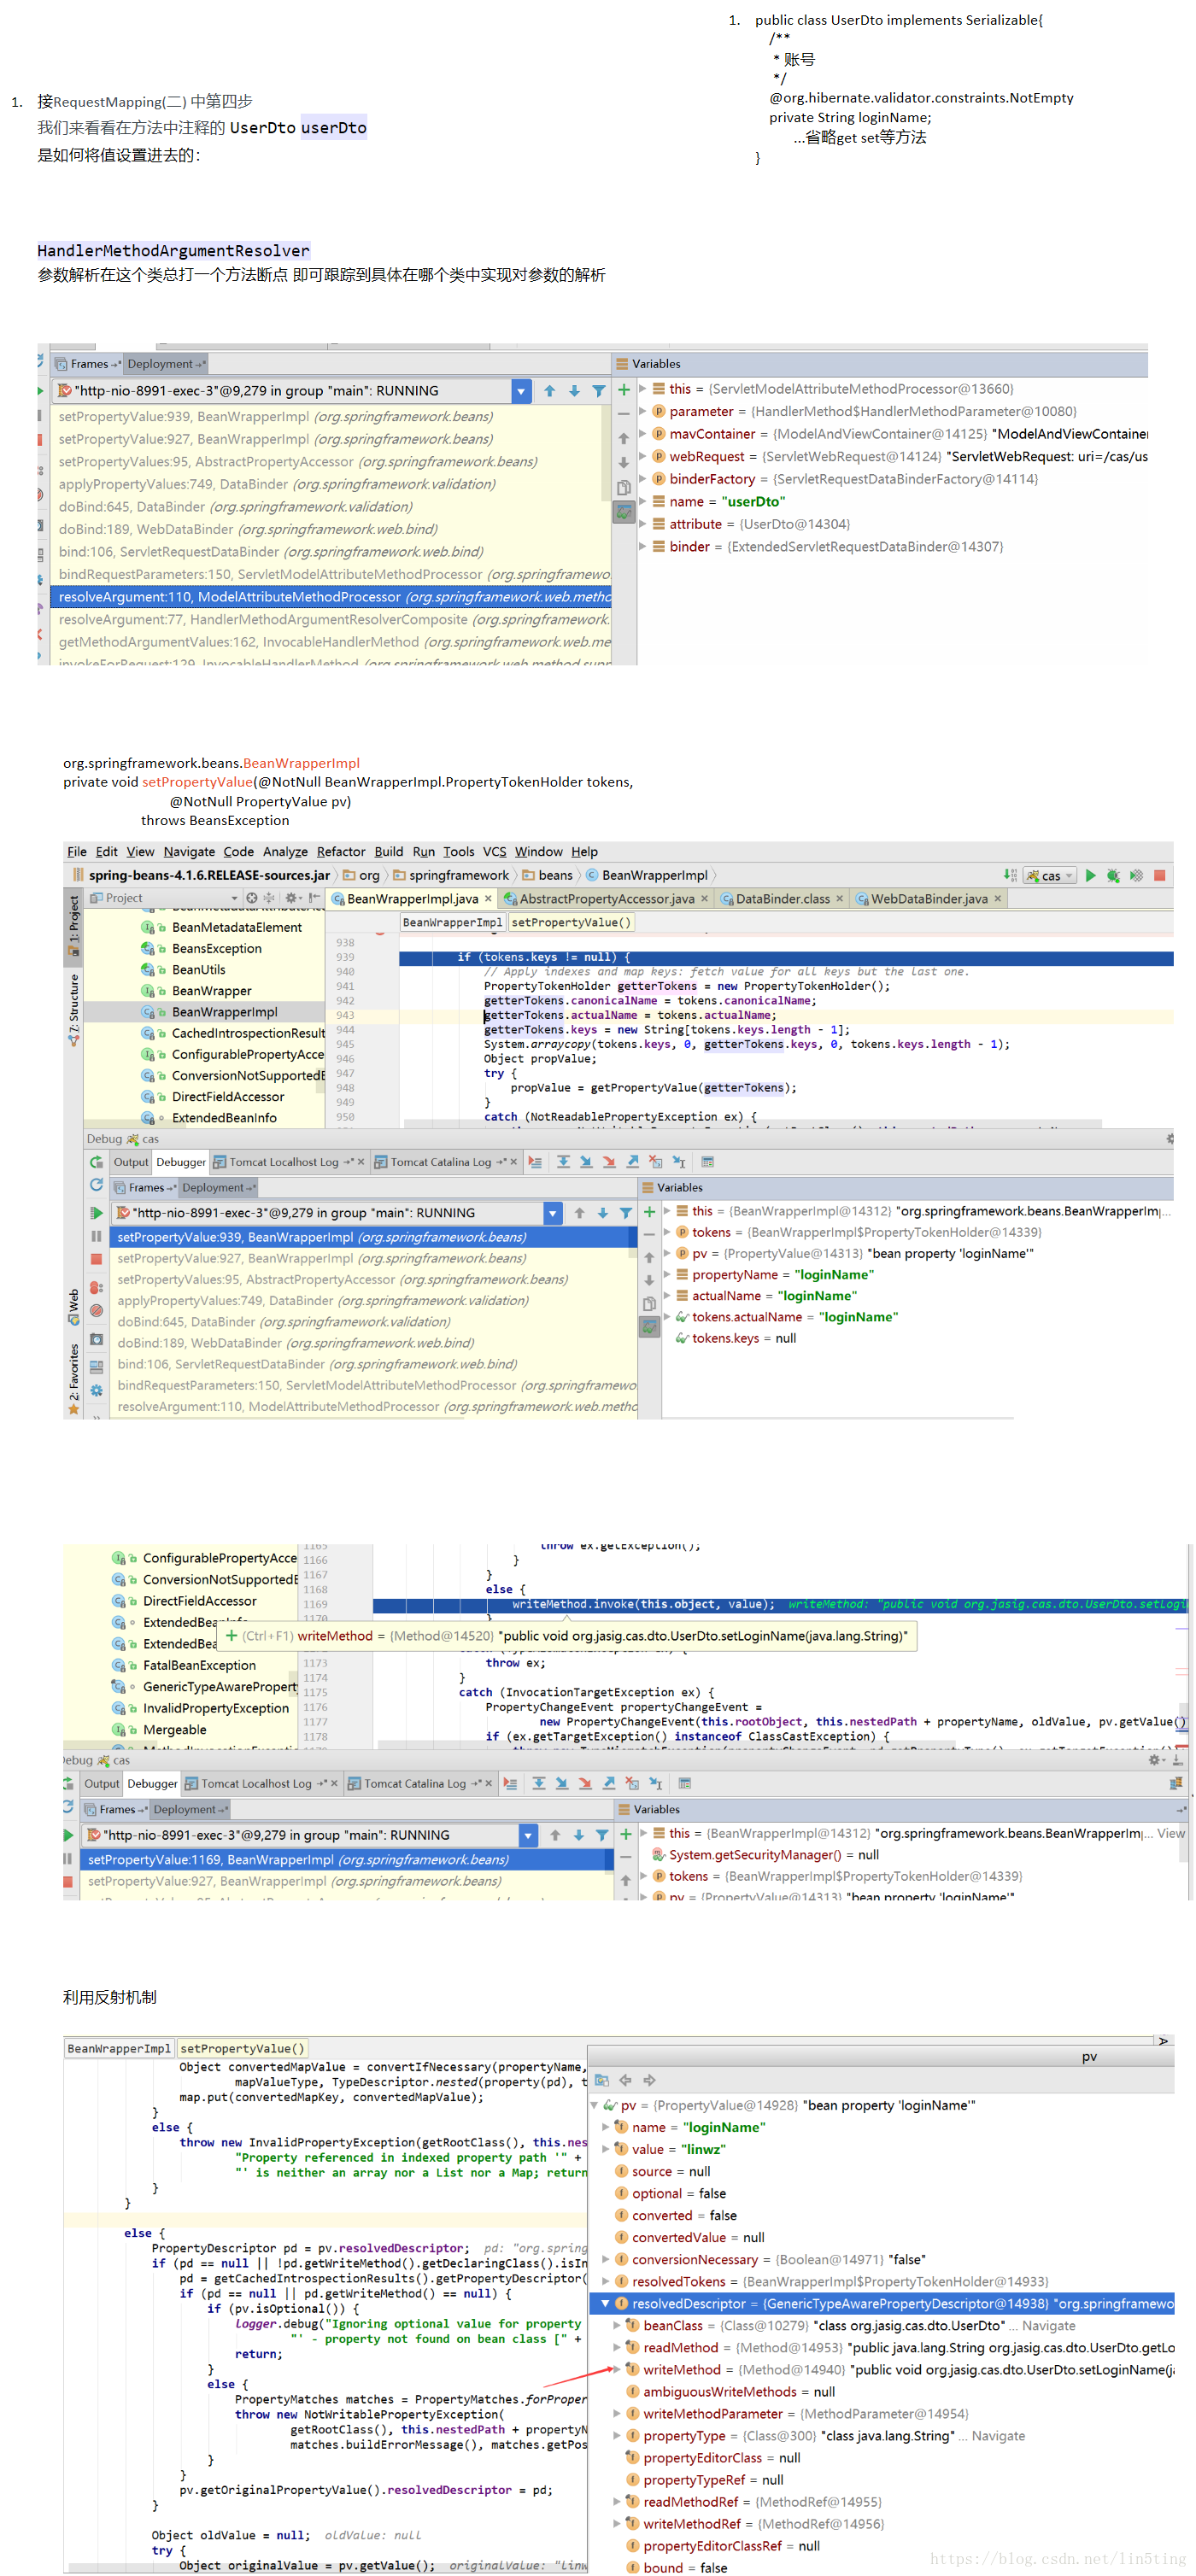Collapse the resolvedDescriptor node
Viewport: 1196px width, 2576px height.
pyautogui.click(x=605, y=2303)
